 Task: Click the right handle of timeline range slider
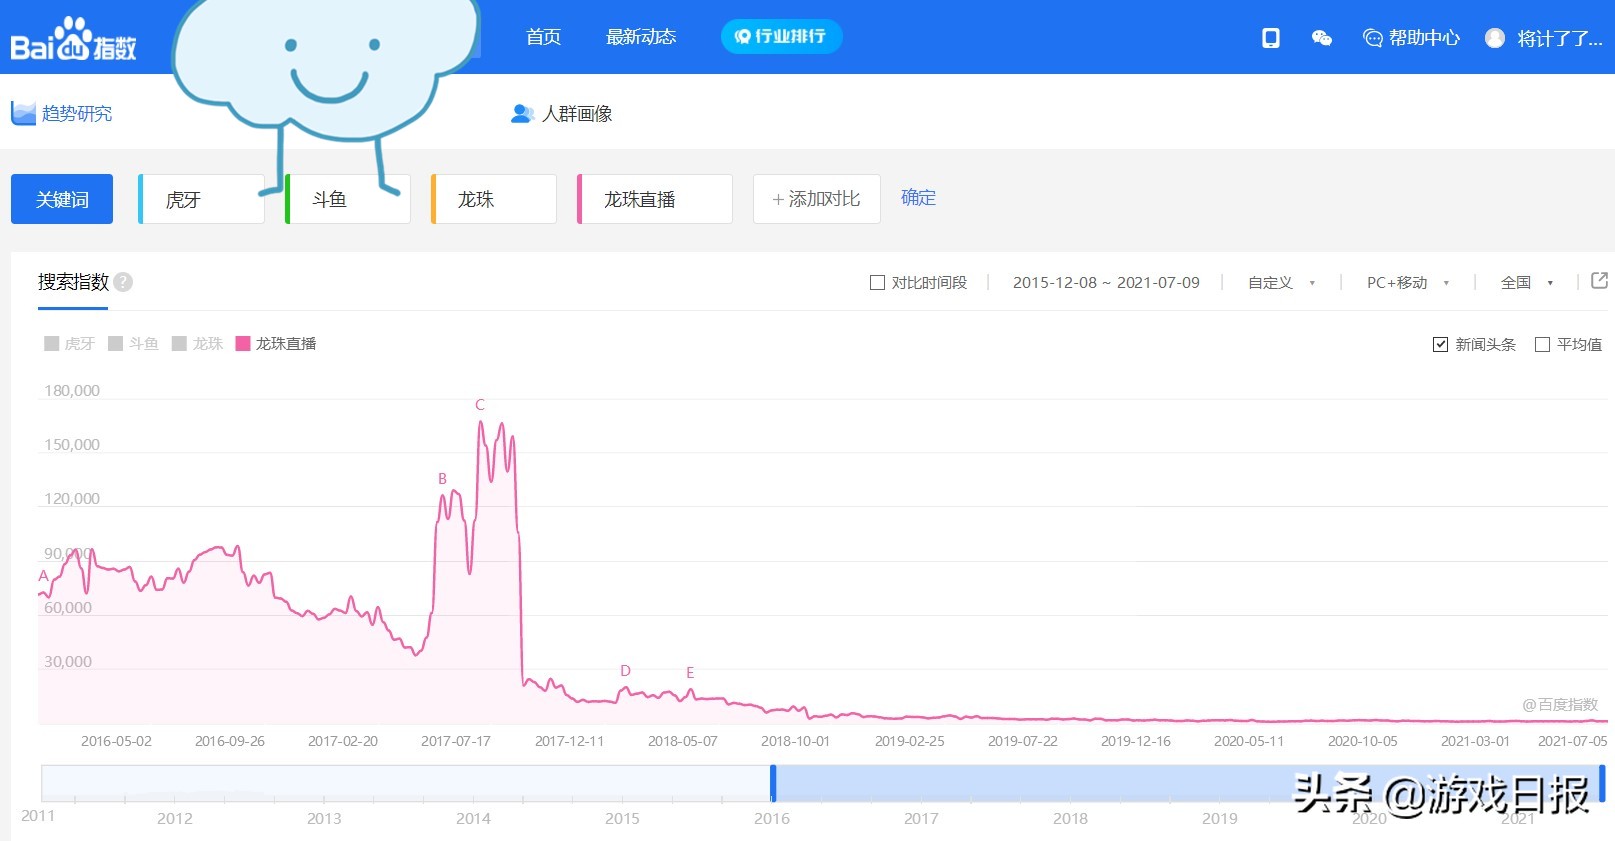[1602, 783]
